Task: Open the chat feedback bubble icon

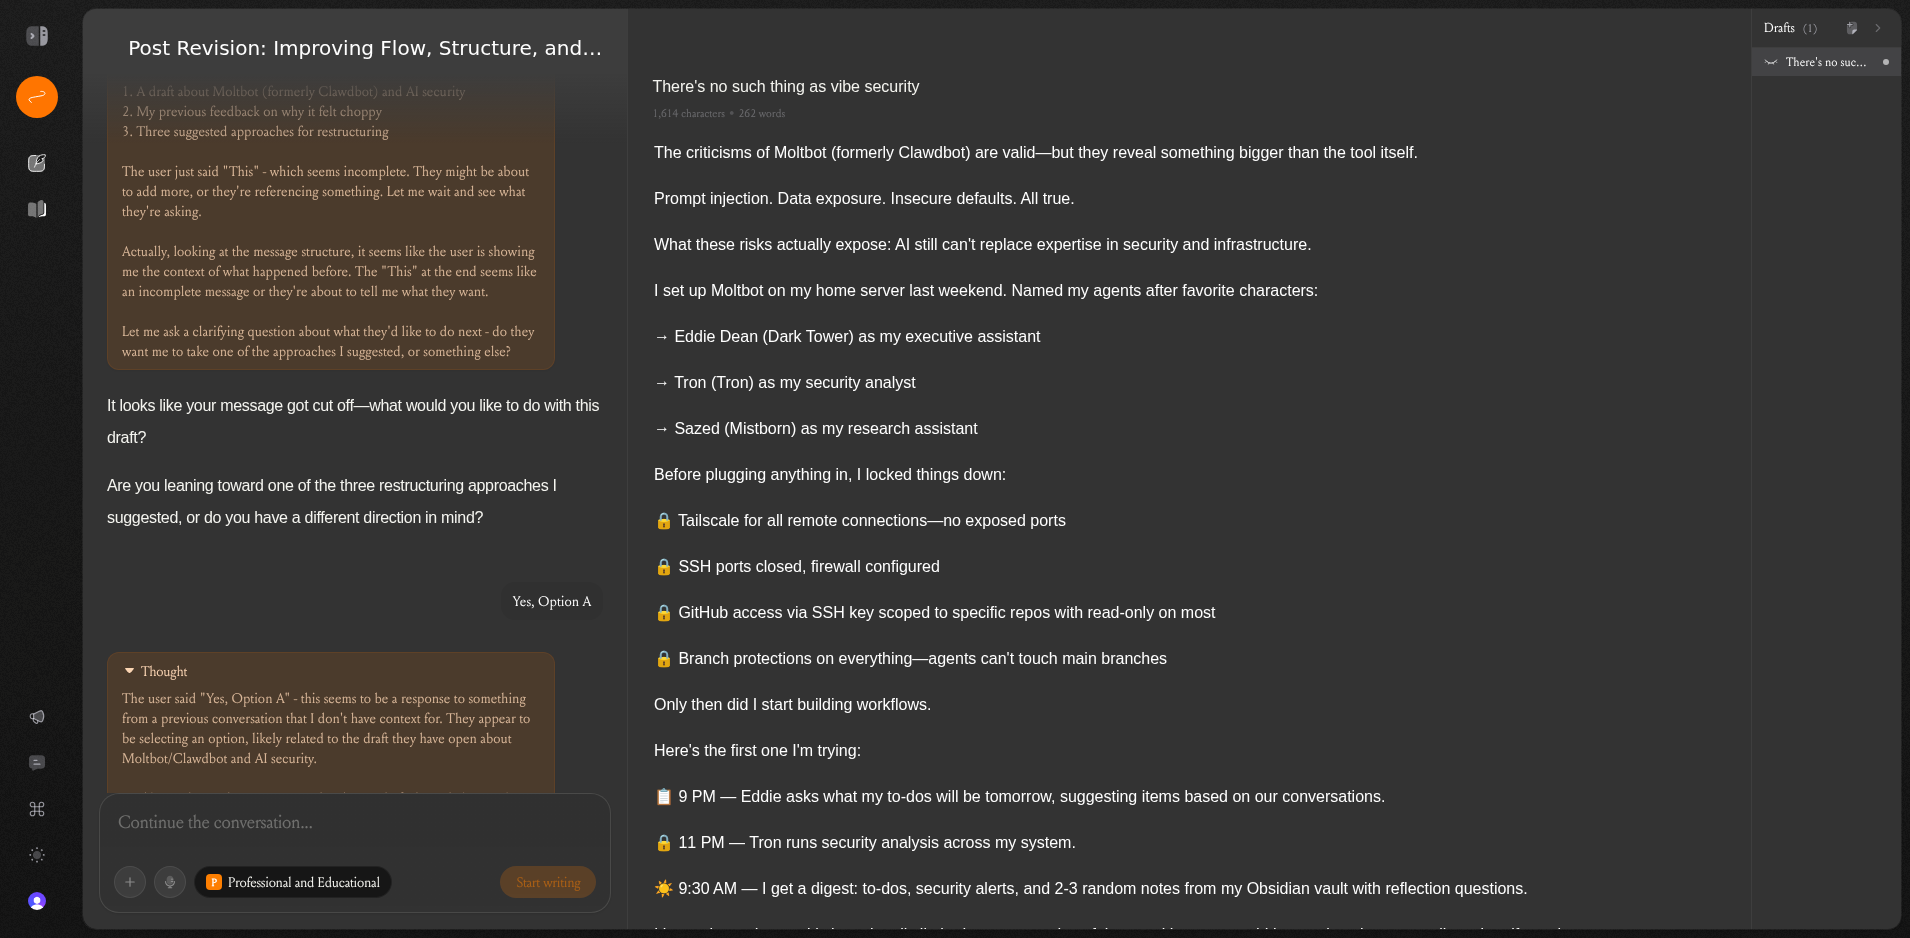Action: [37, 763]
